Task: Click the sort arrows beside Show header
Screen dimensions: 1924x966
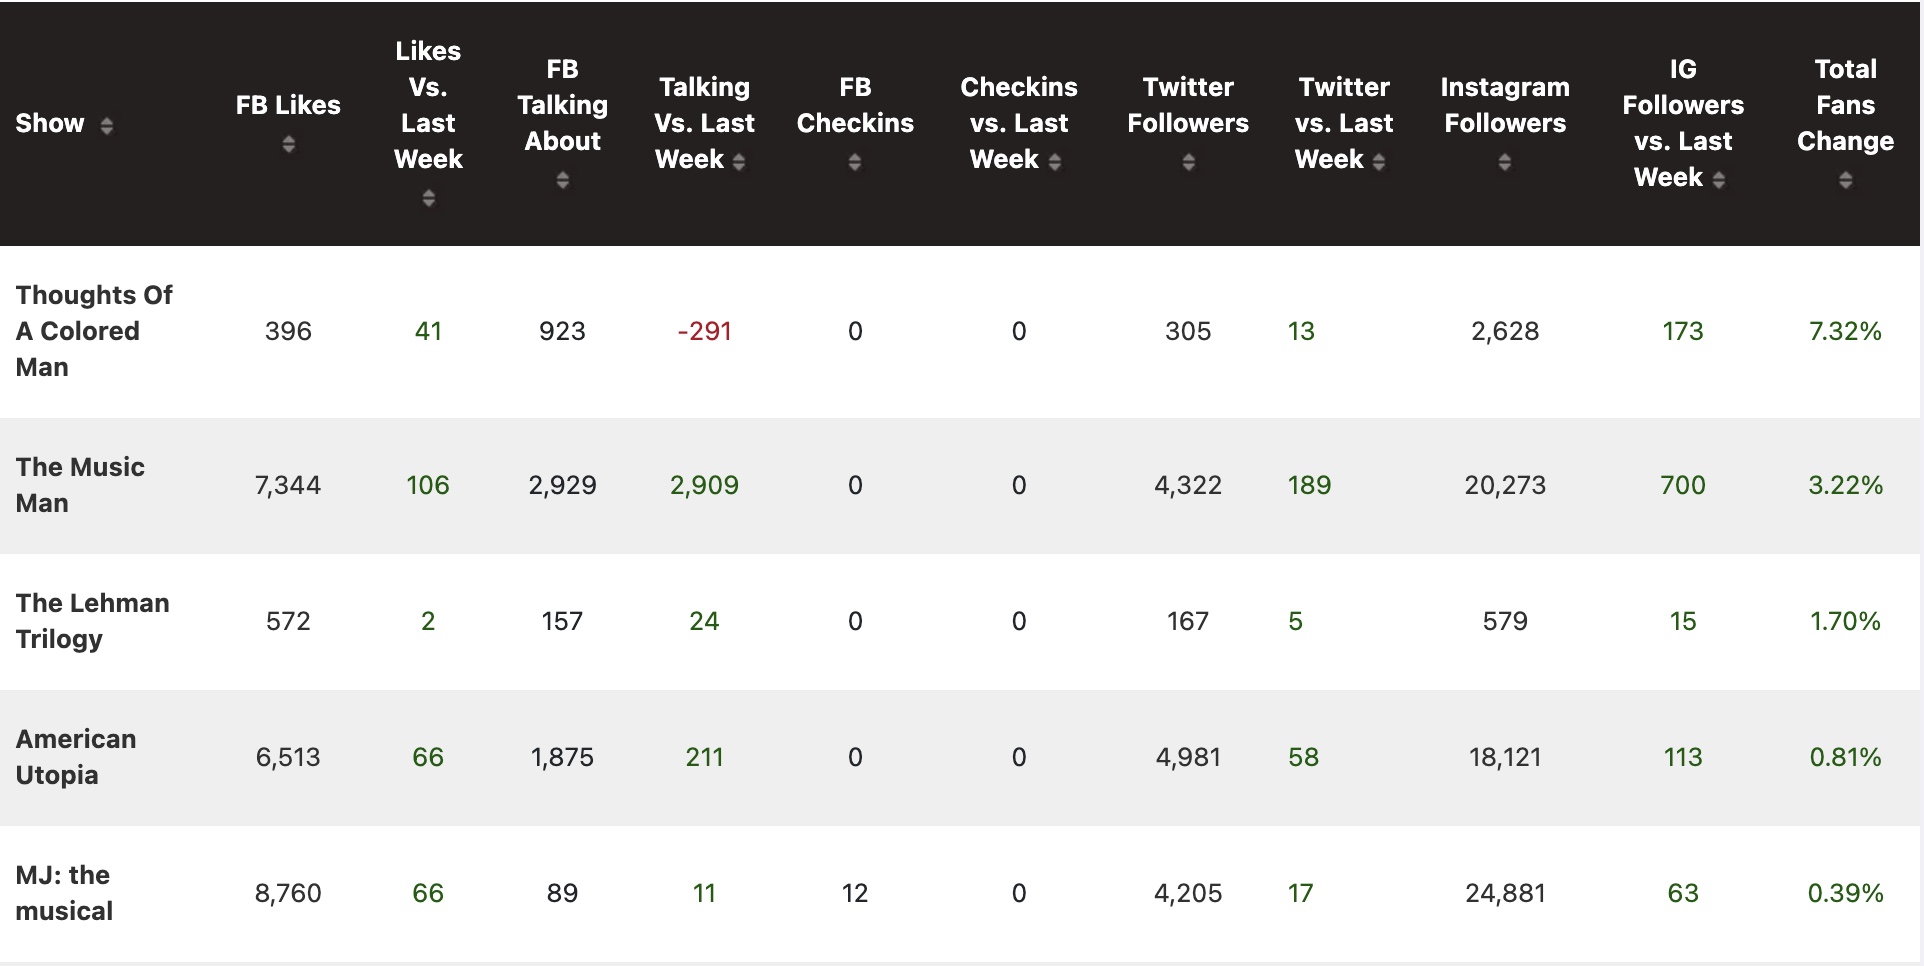Action: coord(107,125)
